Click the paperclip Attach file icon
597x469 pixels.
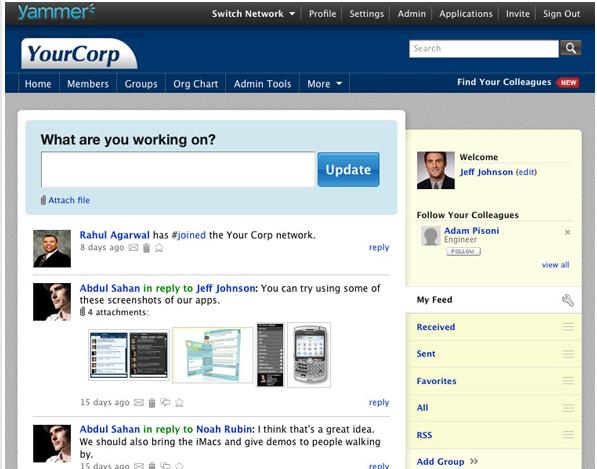tap(43, 200)
